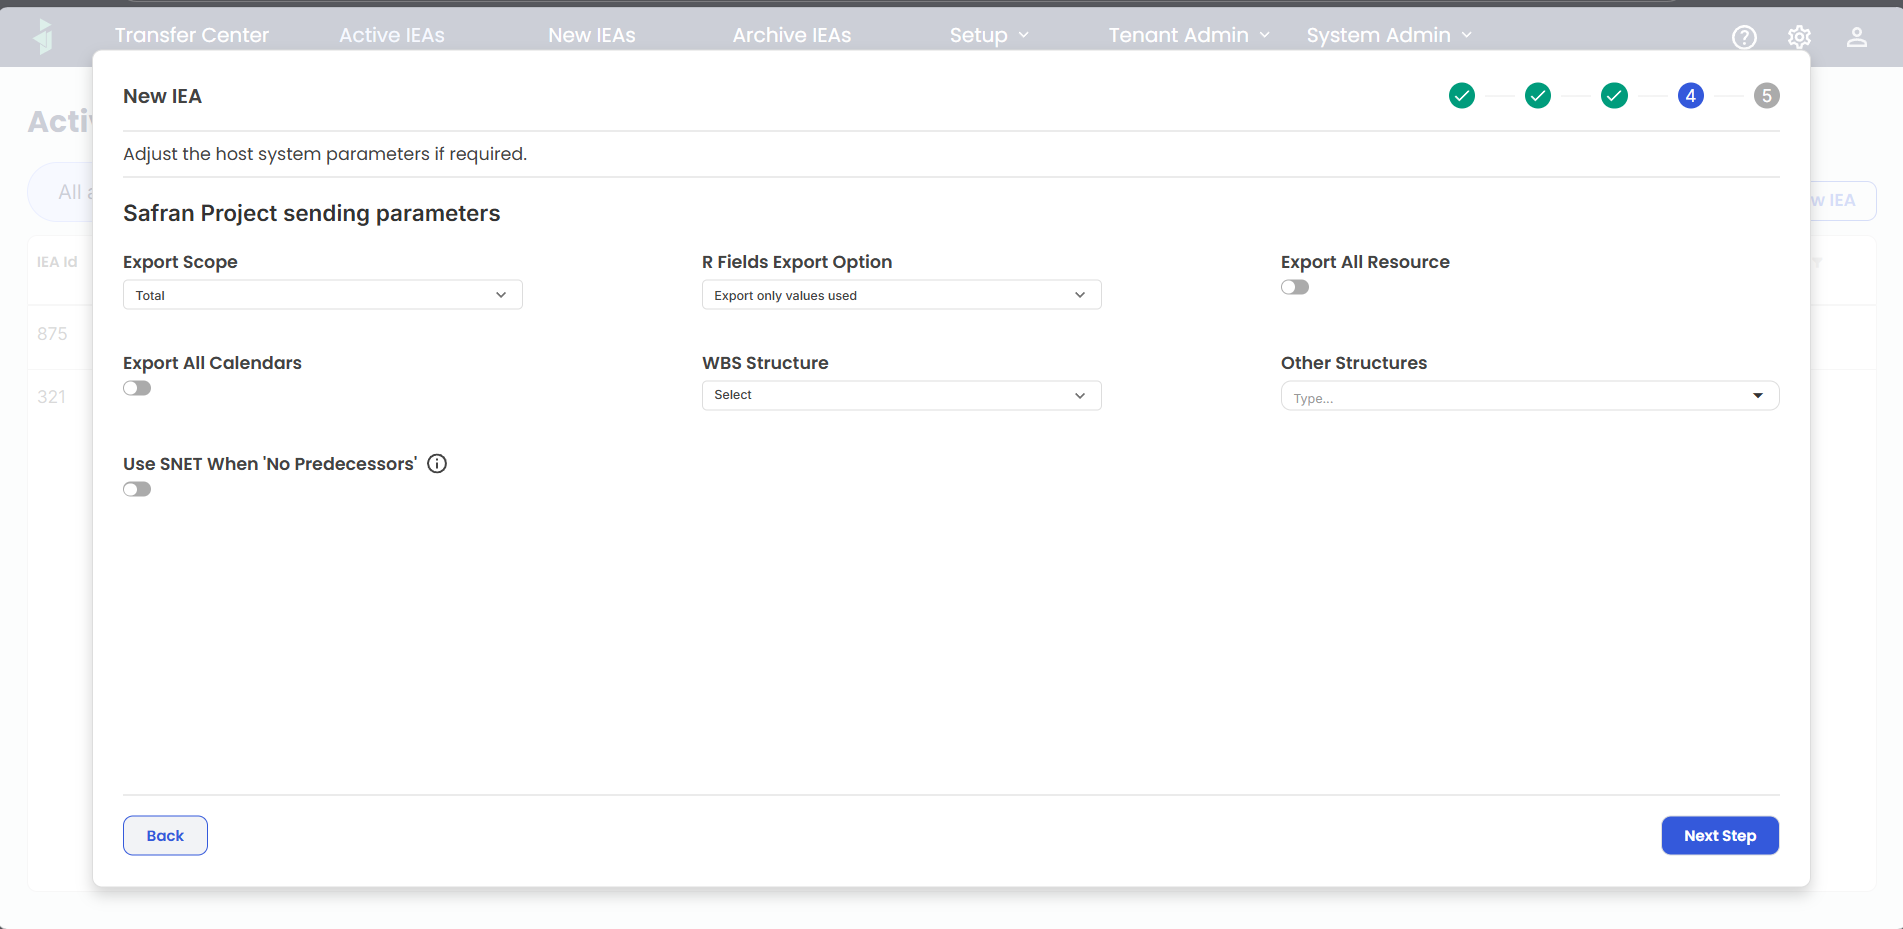Select wizard step 5 indicator
Screen dimensions: 1903x929
click(x=1767, y=96)
